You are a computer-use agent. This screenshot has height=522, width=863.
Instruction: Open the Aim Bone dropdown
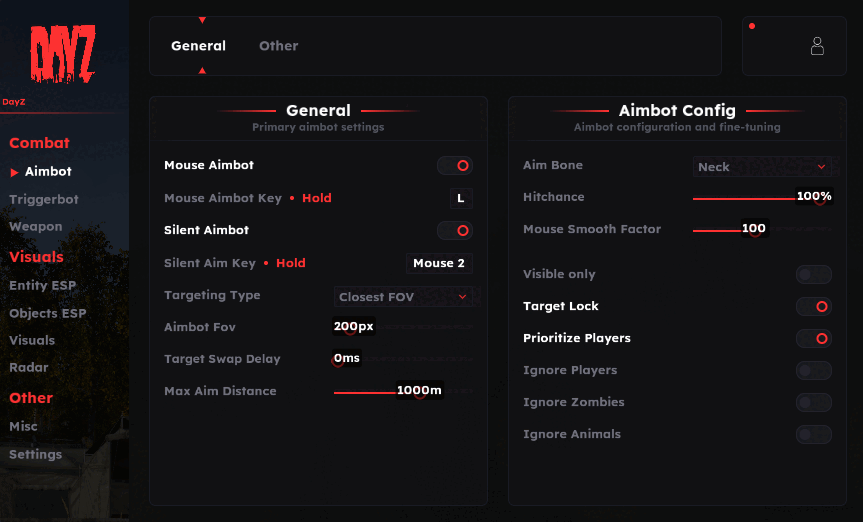click(x=763, y=167)
